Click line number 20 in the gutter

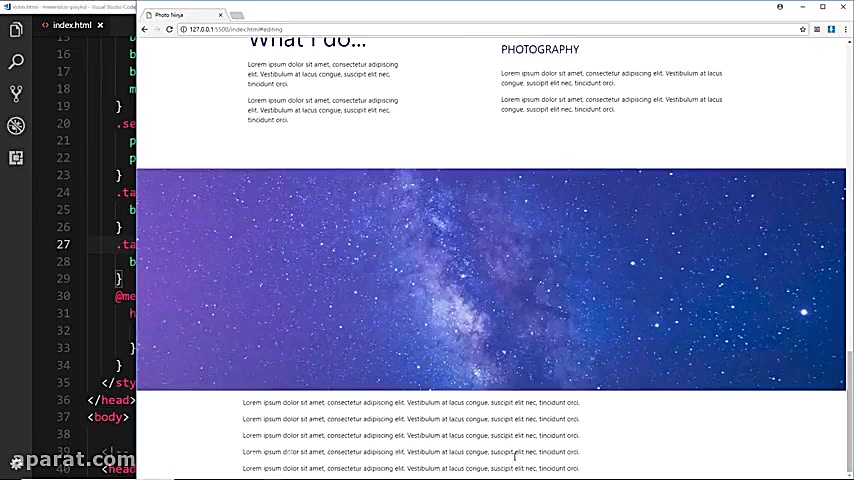[x=63, y=124]
